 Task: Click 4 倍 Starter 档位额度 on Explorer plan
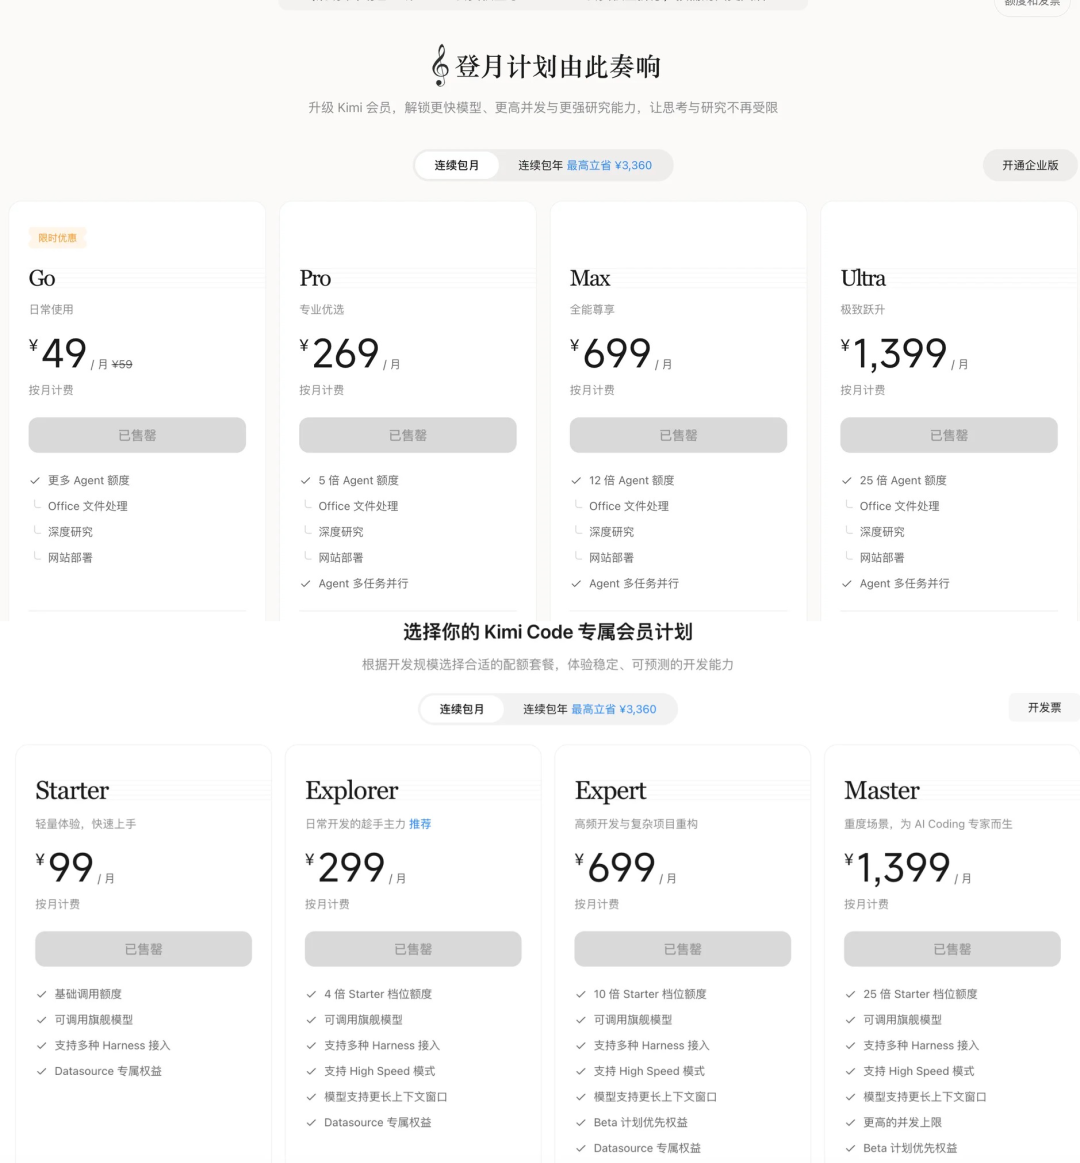[x=378, y=994]
